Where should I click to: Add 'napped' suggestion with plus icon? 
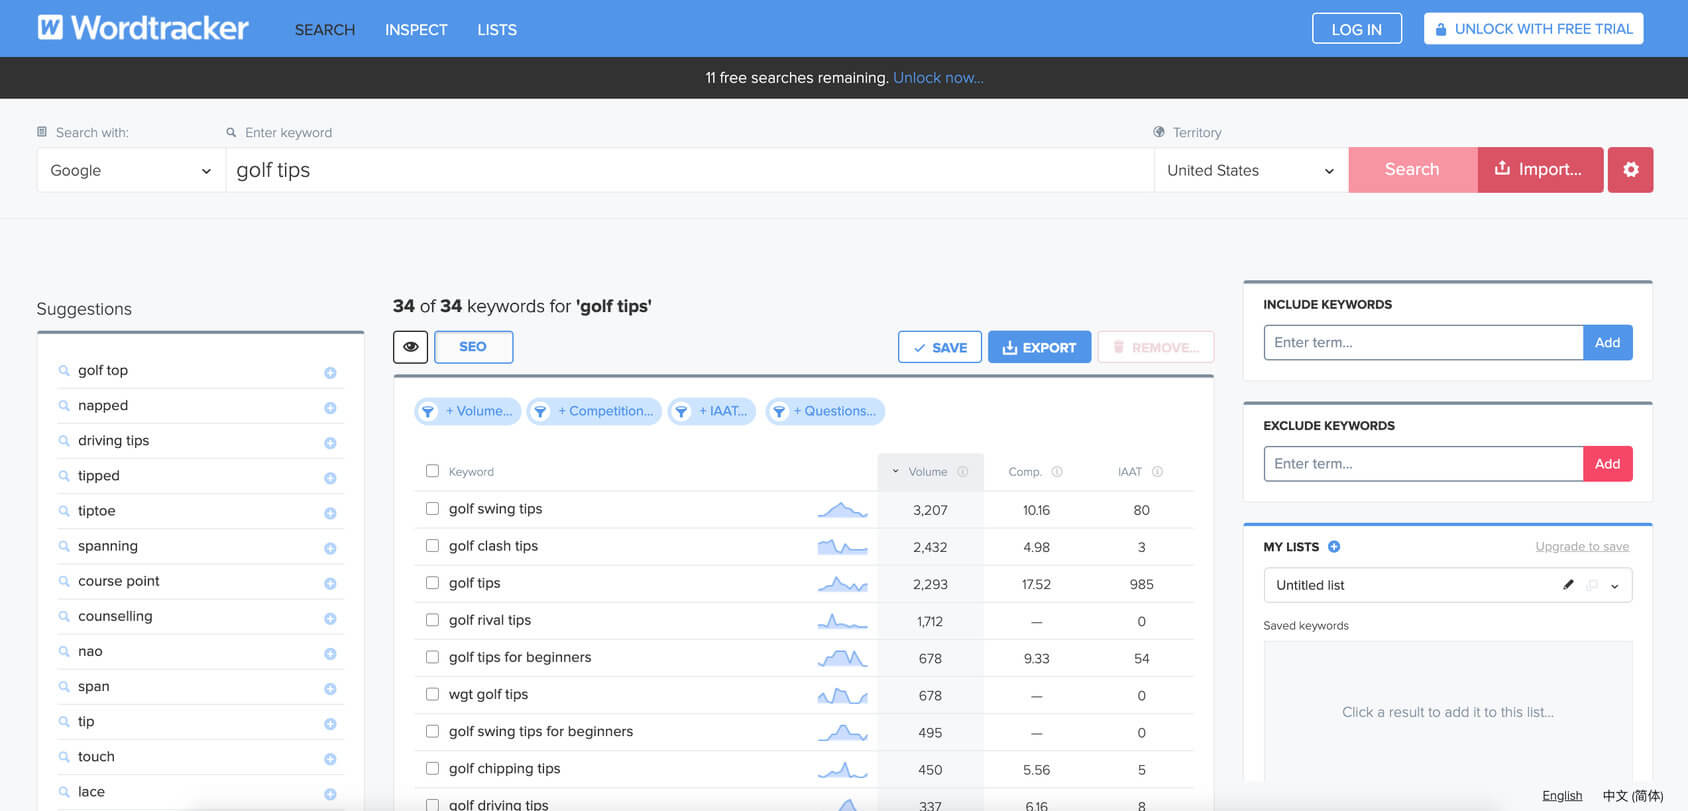click(330, 408)
